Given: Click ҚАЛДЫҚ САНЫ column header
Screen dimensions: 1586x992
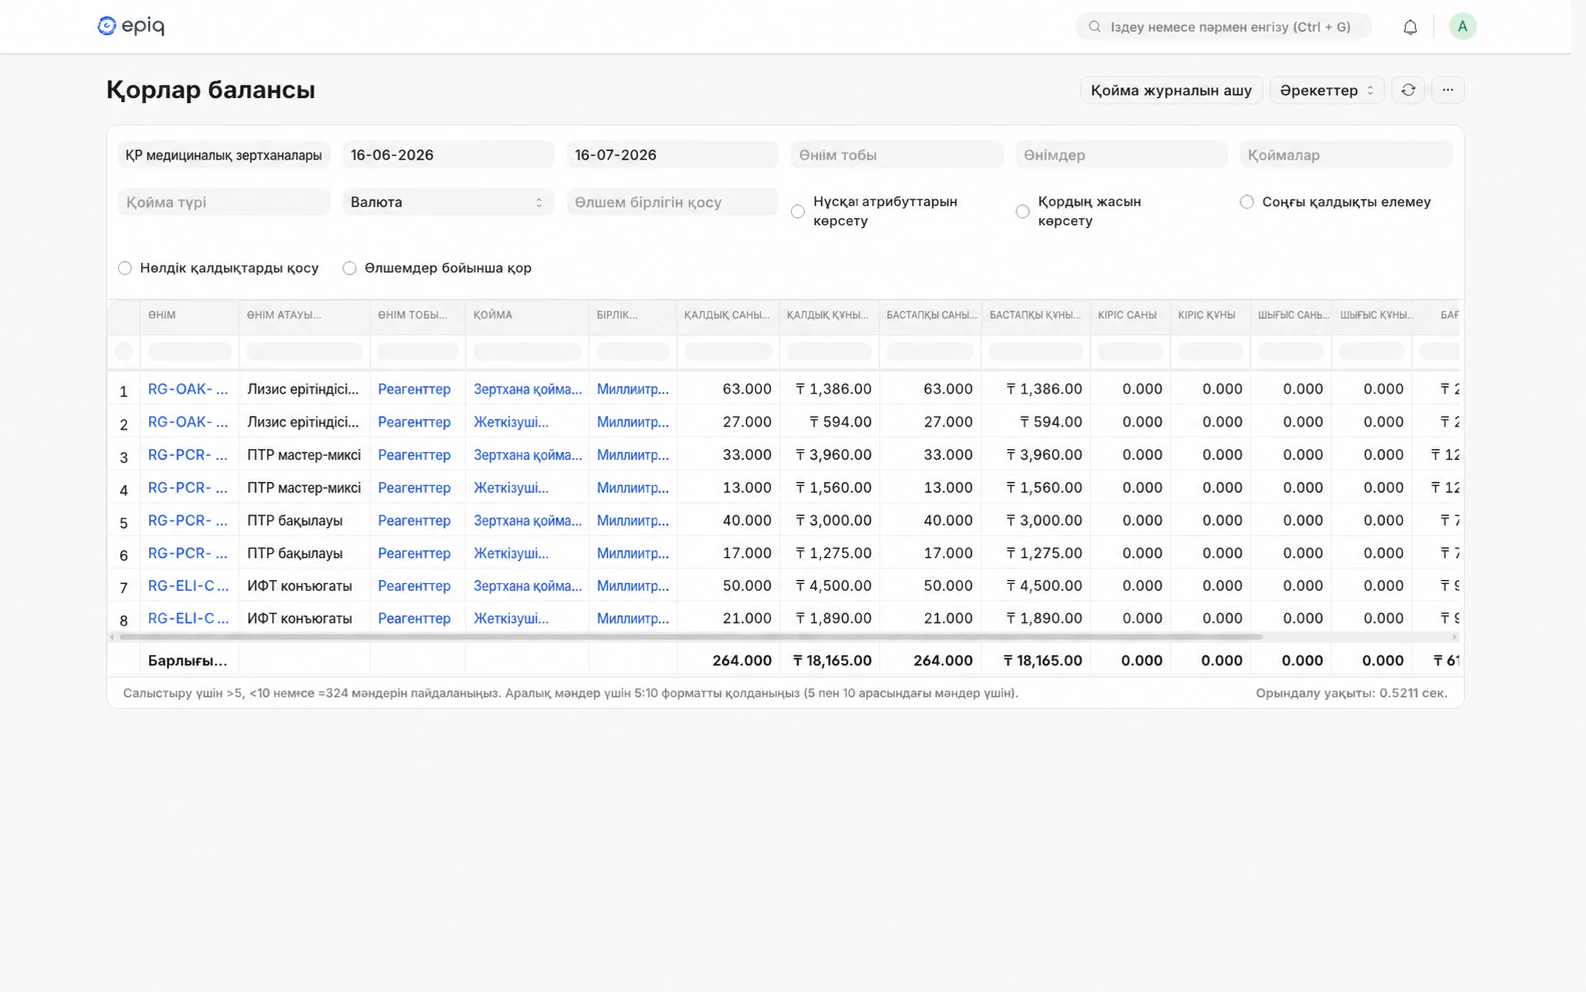Looking at the screenshot, I should 727,315.
